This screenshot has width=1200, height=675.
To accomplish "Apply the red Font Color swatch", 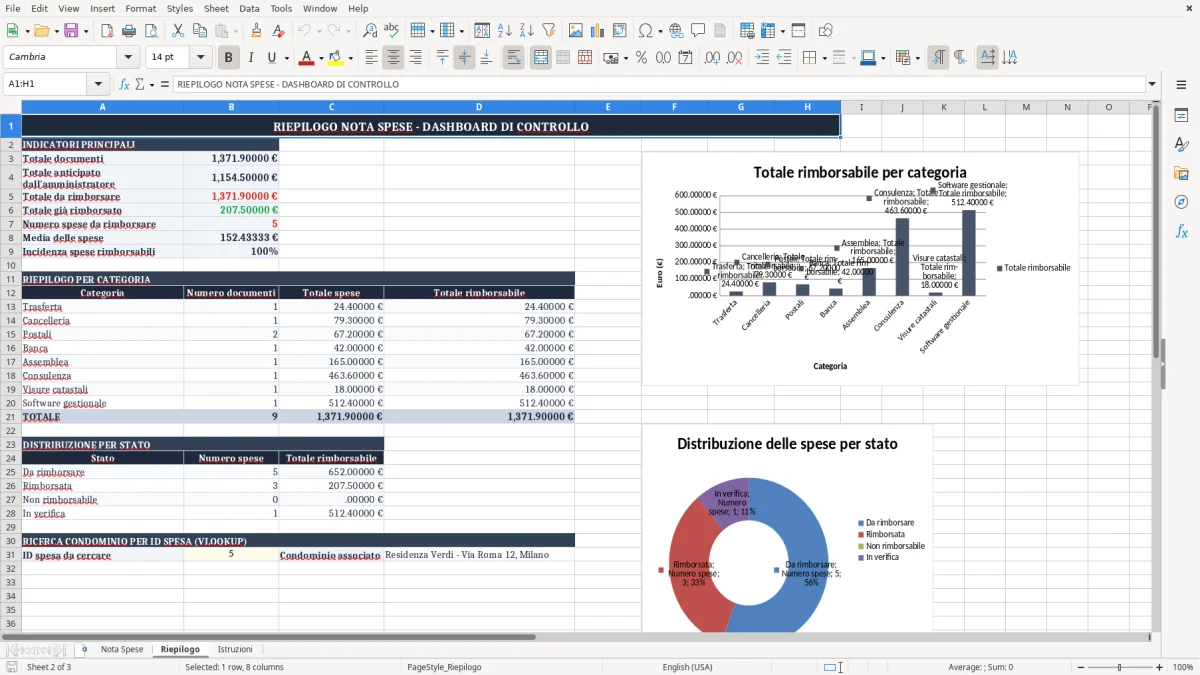I will 307,58.
